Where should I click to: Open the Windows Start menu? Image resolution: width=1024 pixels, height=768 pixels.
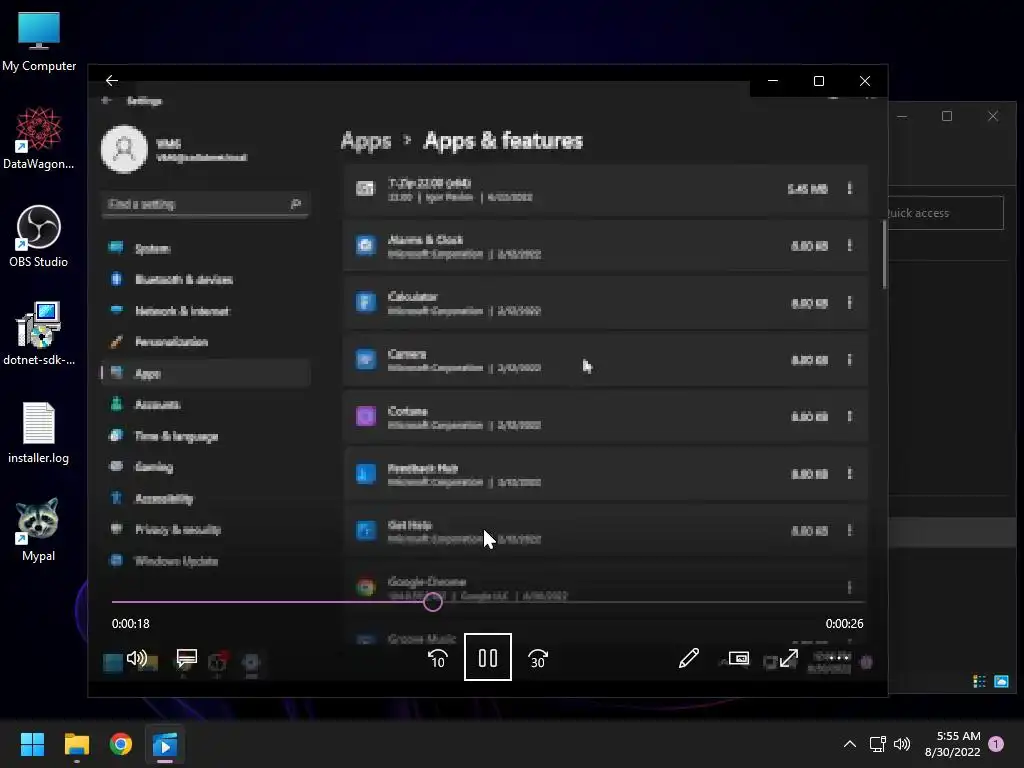click(32, 744)
